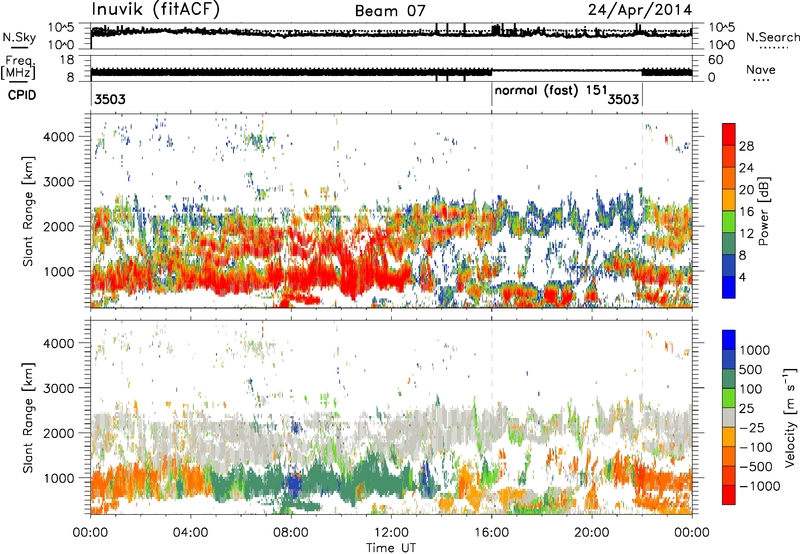The image size is (800, 554).
Task: Click the 'Time UT' axis label
Action: [391, 547]
